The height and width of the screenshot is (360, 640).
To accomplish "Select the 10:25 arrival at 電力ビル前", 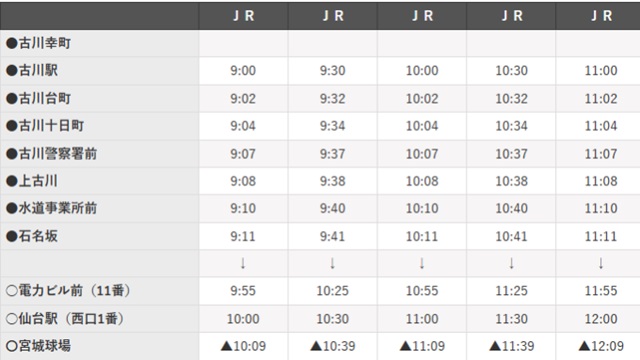I will pos(332,291).
